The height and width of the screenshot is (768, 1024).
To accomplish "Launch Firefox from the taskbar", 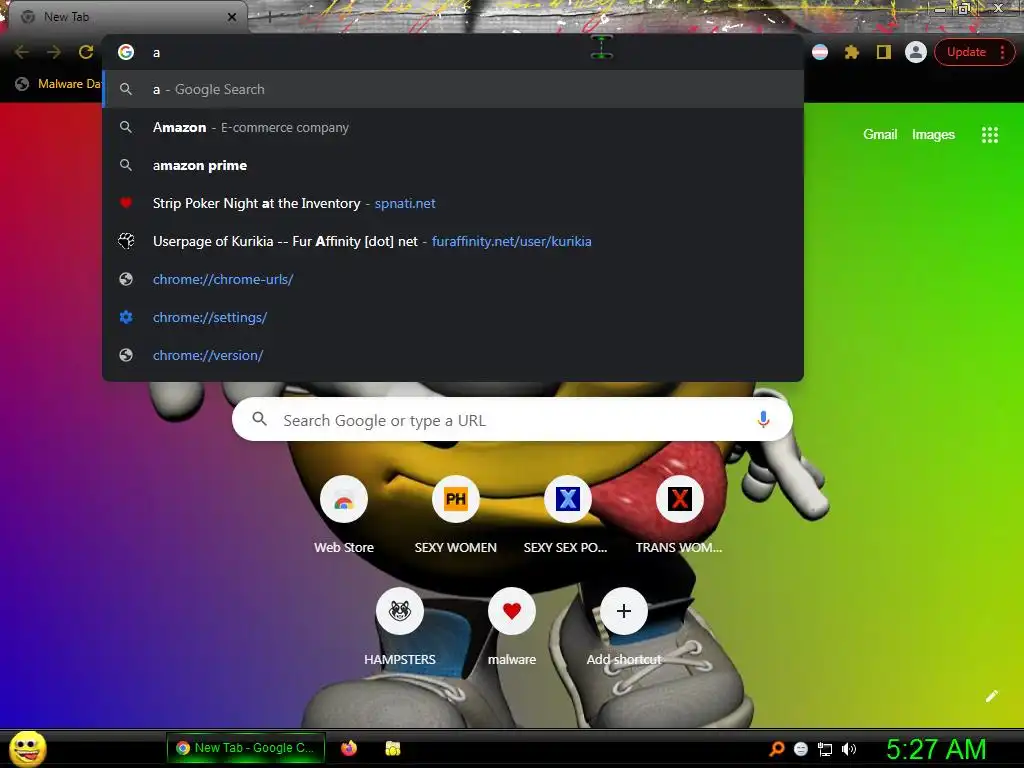I will [x=349, y=748].
